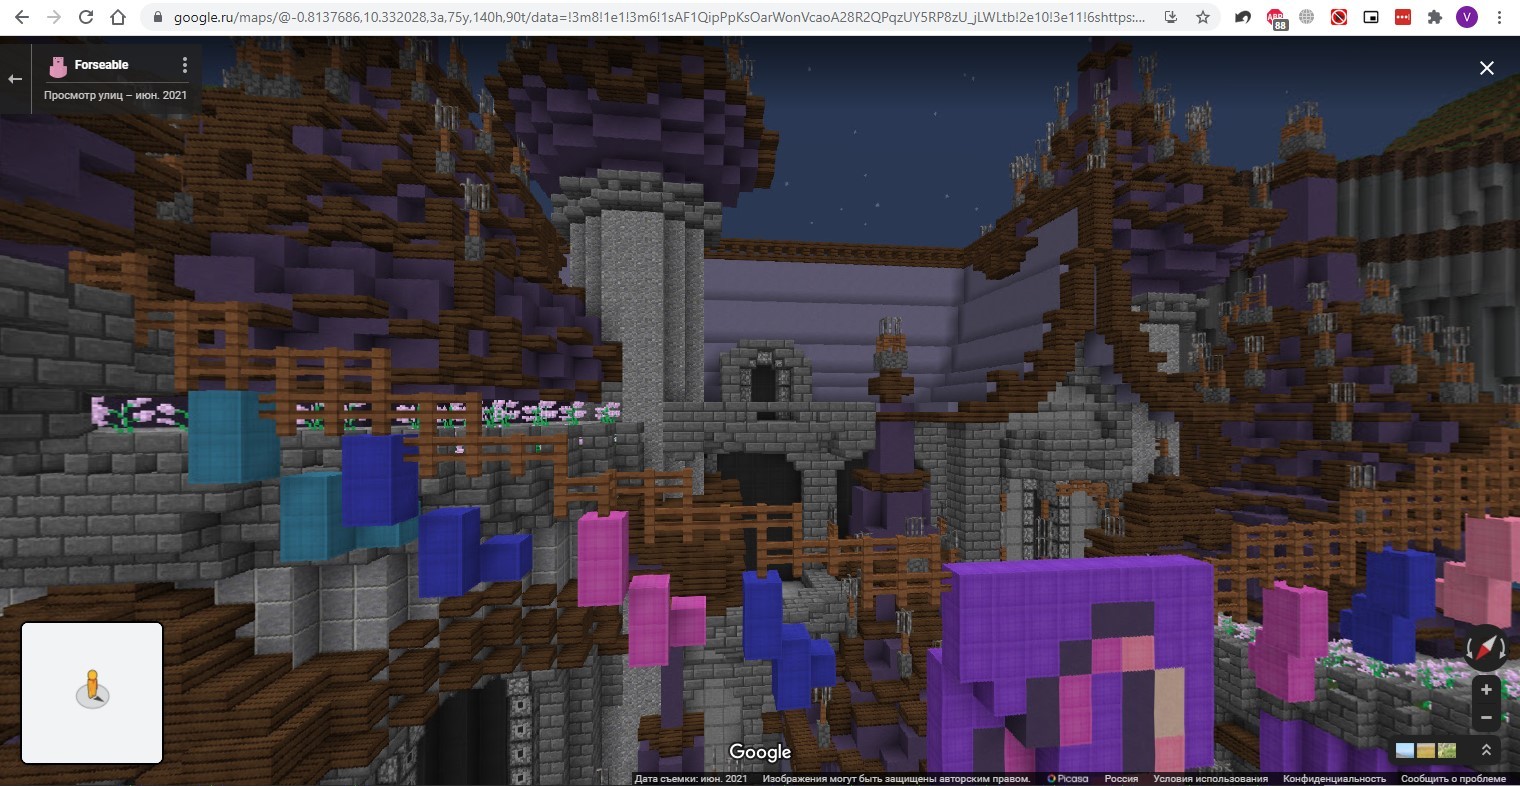
Task: Open the red prohibition-sign extension
Action: click(x=1339, y=18)
